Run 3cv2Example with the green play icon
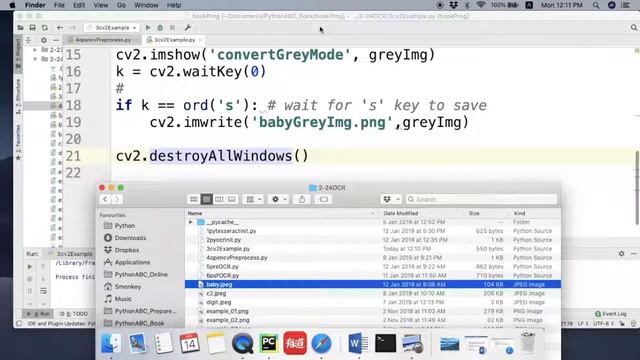 click(x=148, y=28)
